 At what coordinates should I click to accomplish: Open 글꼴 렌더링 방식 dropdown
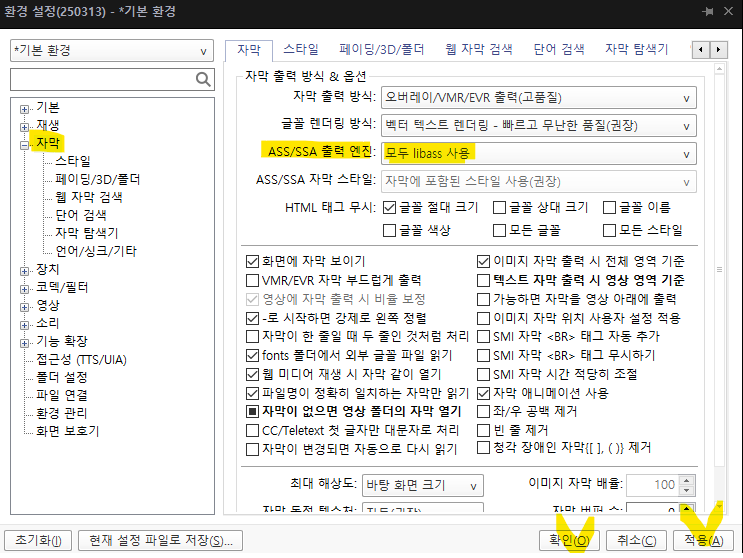[x=539, y=126]
